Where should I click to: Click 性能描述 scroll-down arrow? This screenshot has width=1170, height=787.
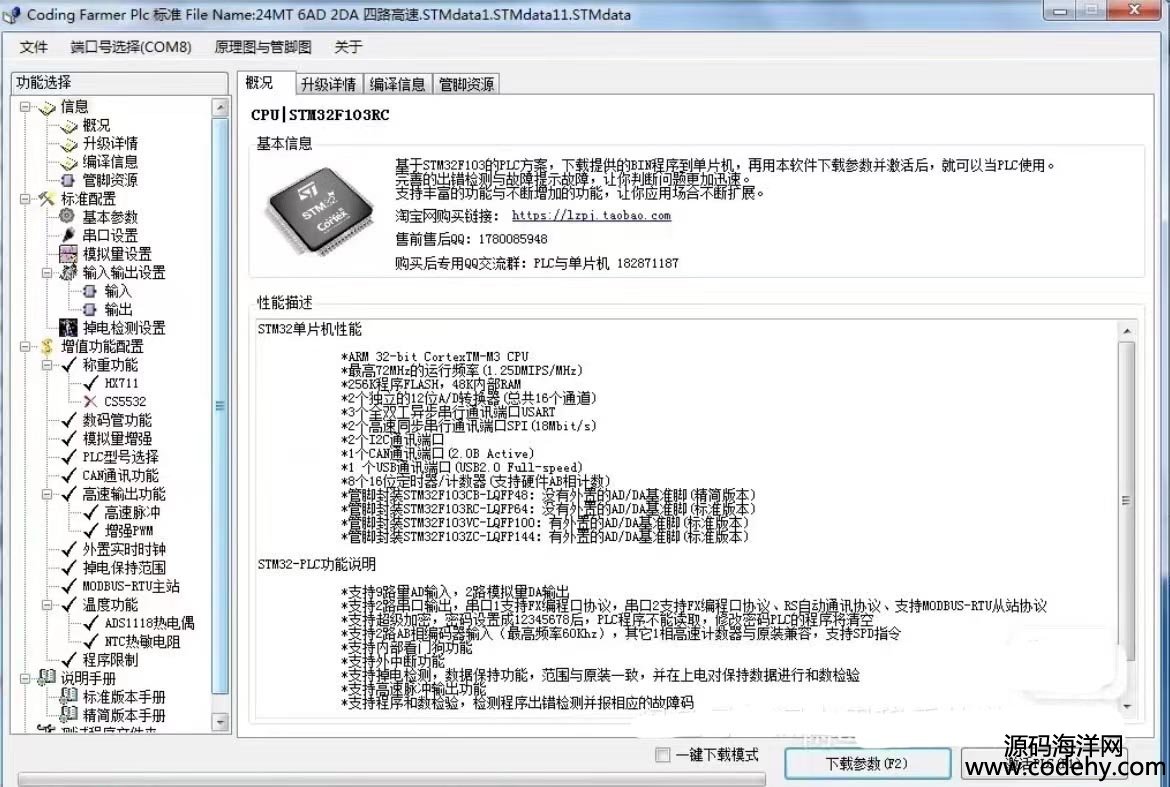coord(1126,706)
